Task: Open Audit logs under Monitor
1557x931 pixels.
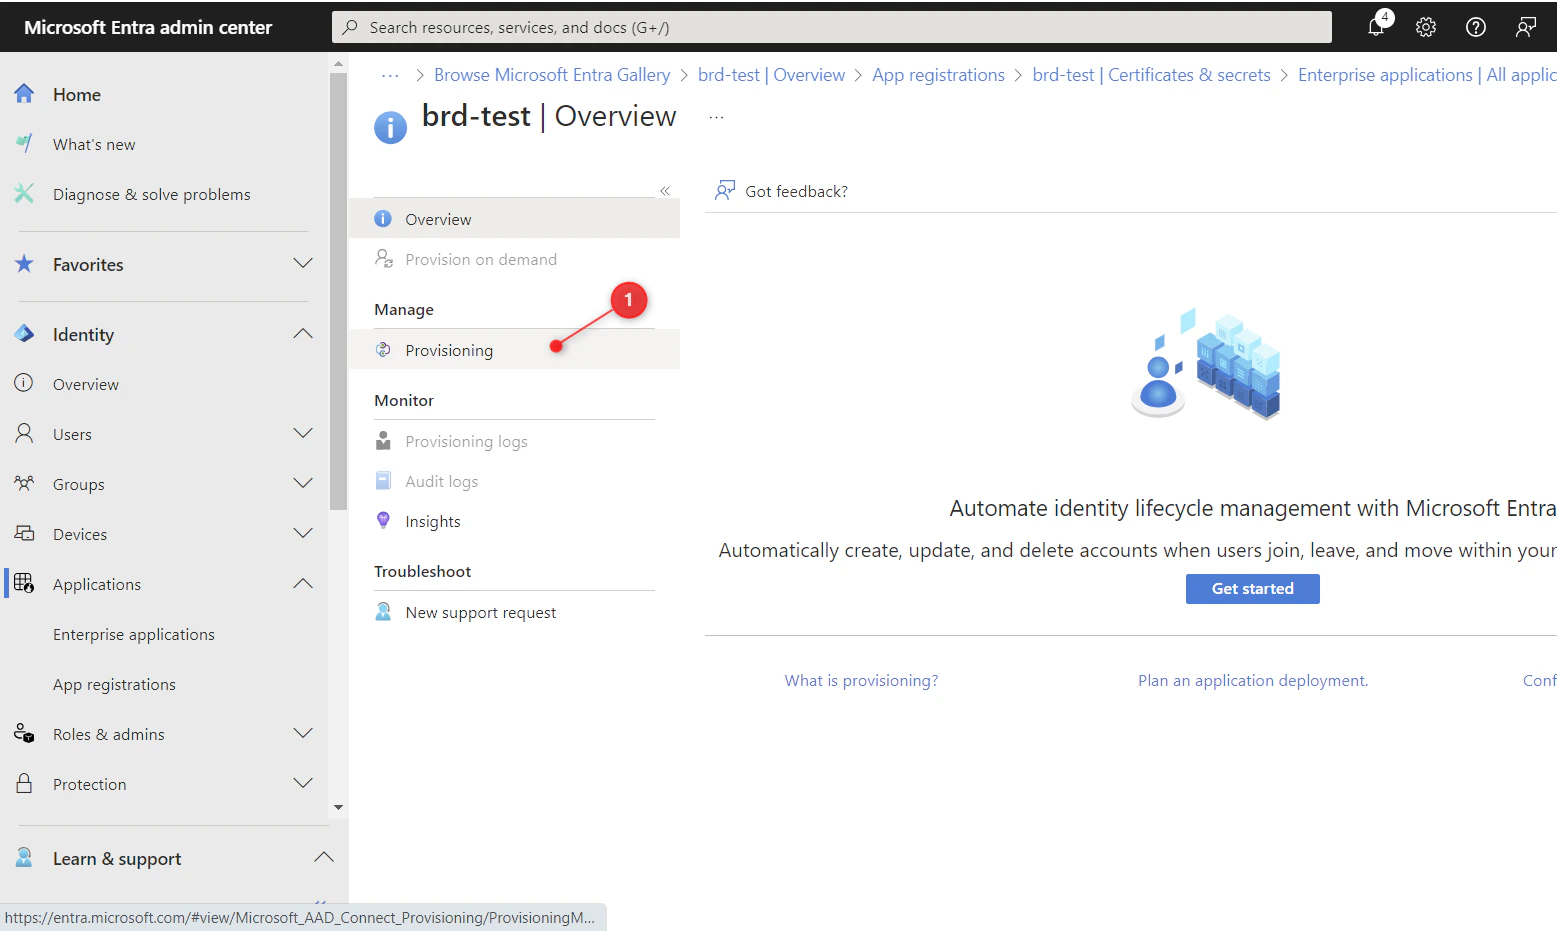Action: tap(514, 481)
